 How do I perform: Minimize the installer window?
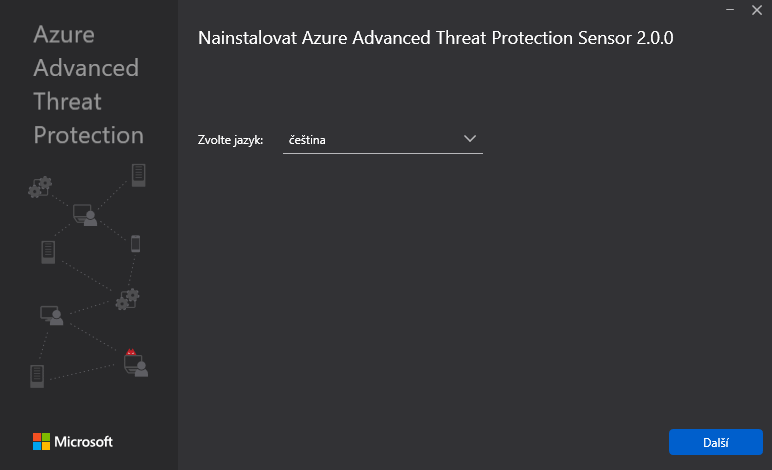(729, 9)
